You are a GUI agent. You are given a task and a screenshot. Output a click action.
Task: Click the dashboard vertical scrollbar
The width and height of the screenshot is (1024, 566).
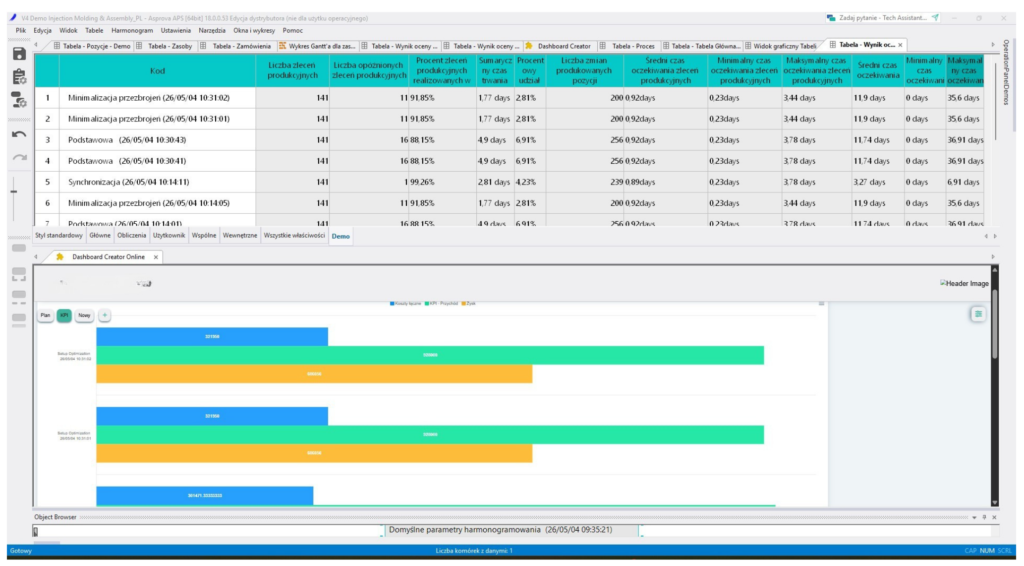(995, 323)
